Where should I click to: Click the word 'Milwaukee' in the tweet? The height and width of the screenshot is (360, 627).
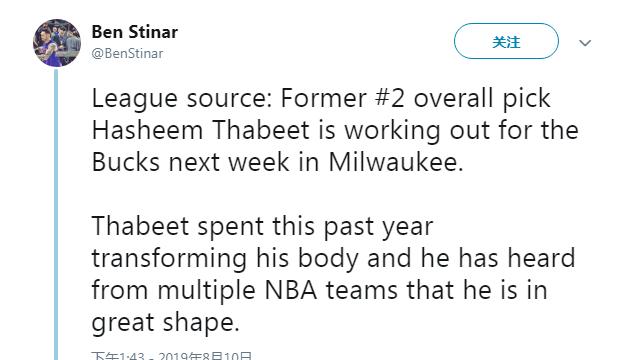click(396, 162)
